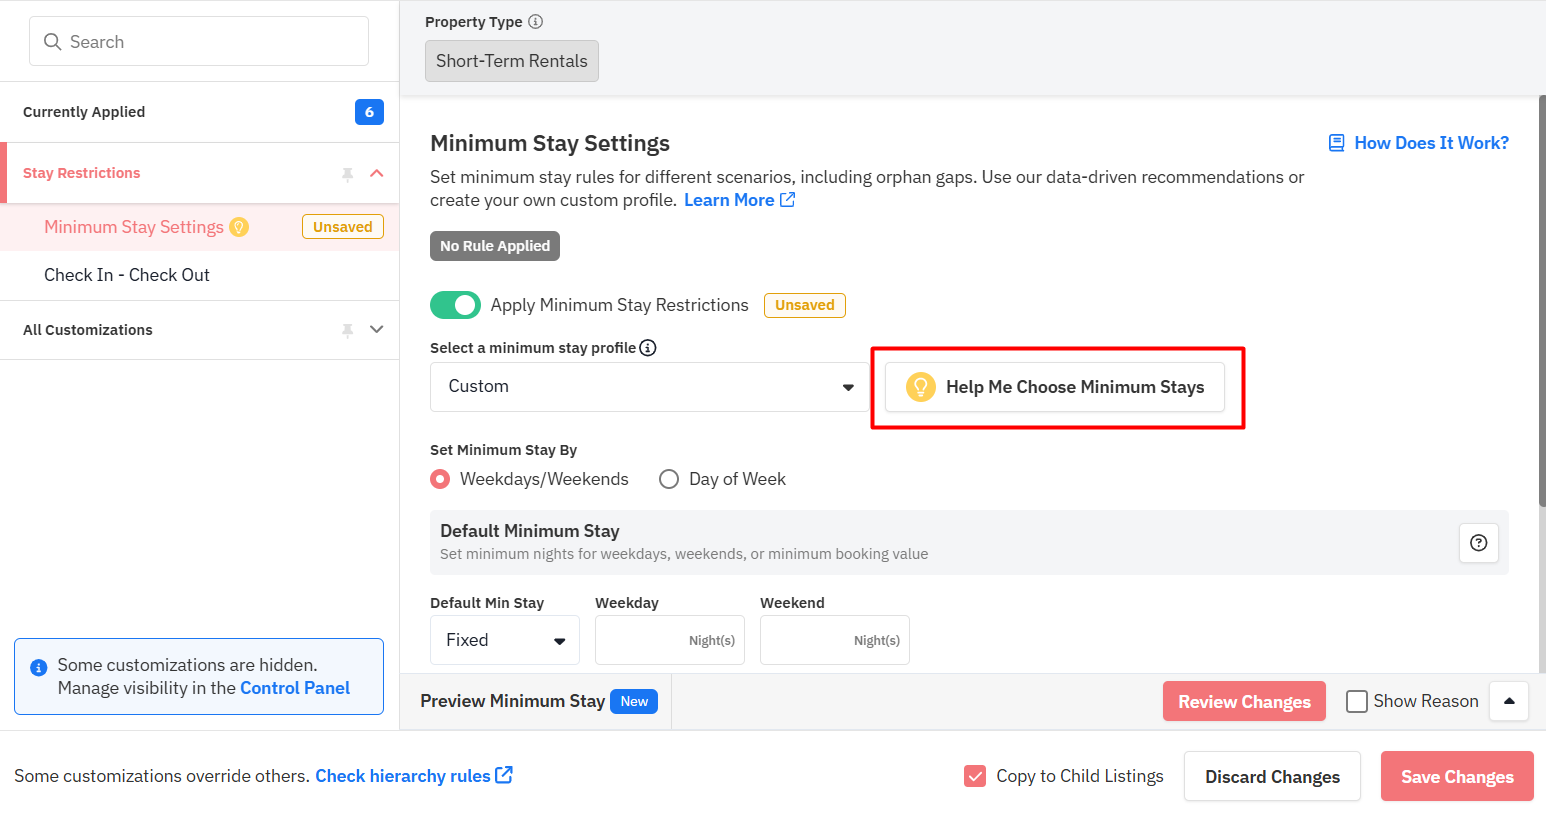Click the Unsaved badge in the sidebar
The image size is (1546, 819).
tap(343, 227)
